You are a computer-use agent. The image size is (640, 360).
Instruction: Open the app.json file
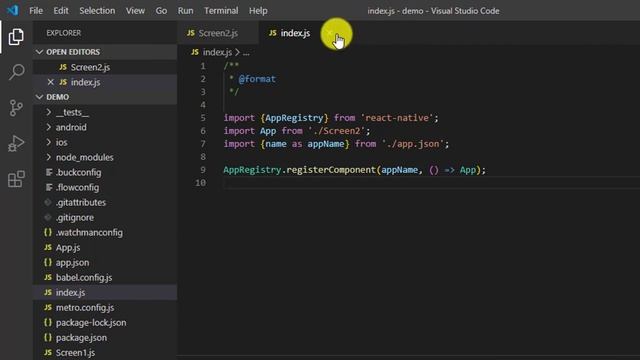(x=105, y=262)
